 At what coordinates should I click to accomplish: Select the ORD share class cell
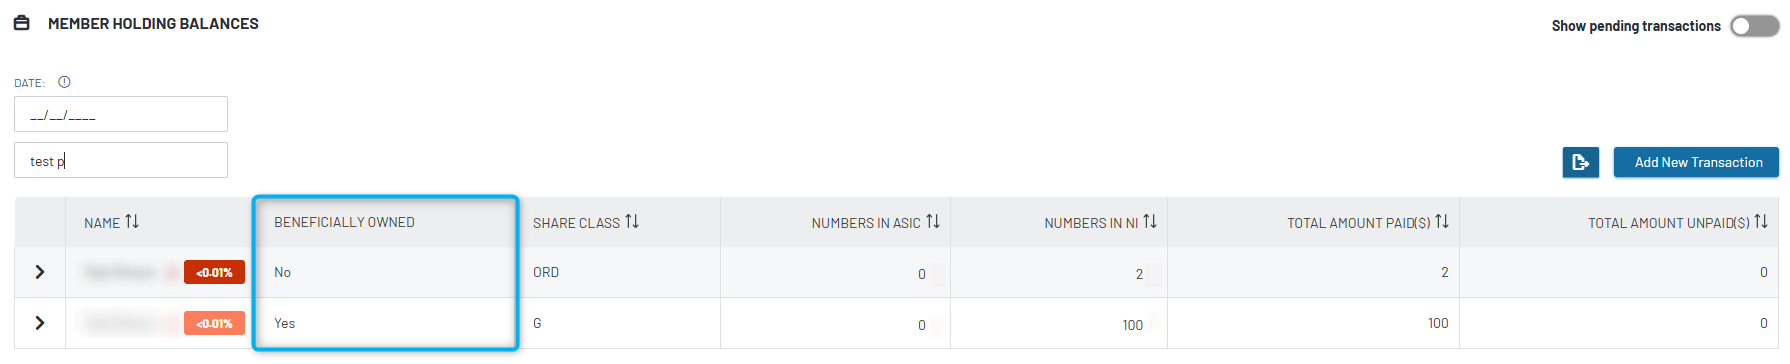620,272
